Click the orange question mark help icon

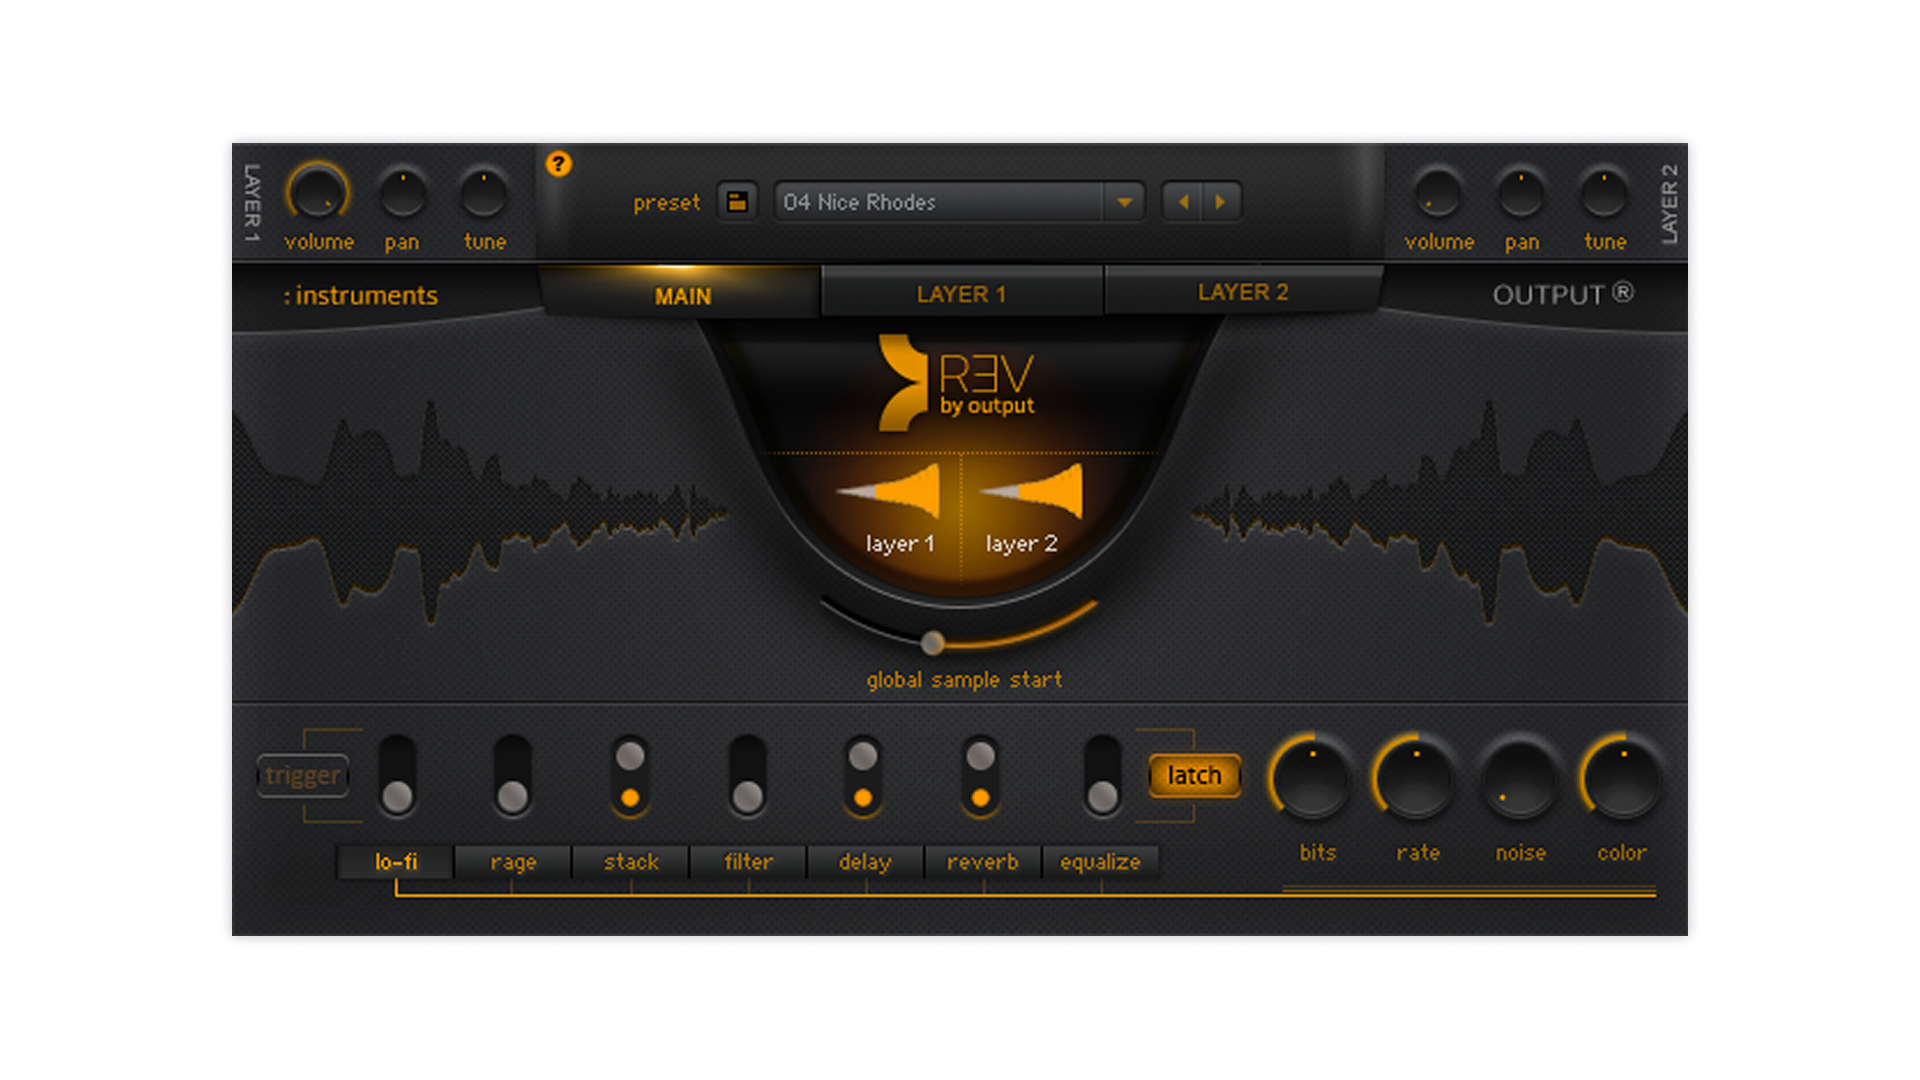click(x=558, y=164)
